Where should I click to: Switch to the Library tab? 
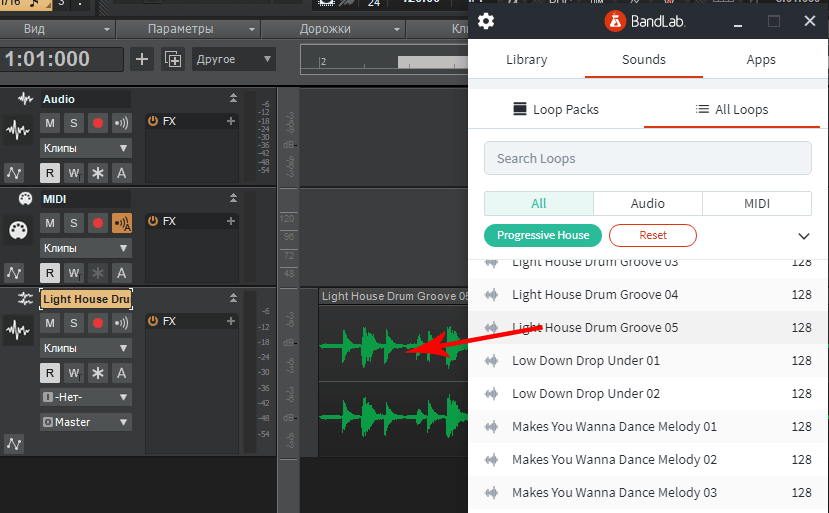[x=526, y=60]
